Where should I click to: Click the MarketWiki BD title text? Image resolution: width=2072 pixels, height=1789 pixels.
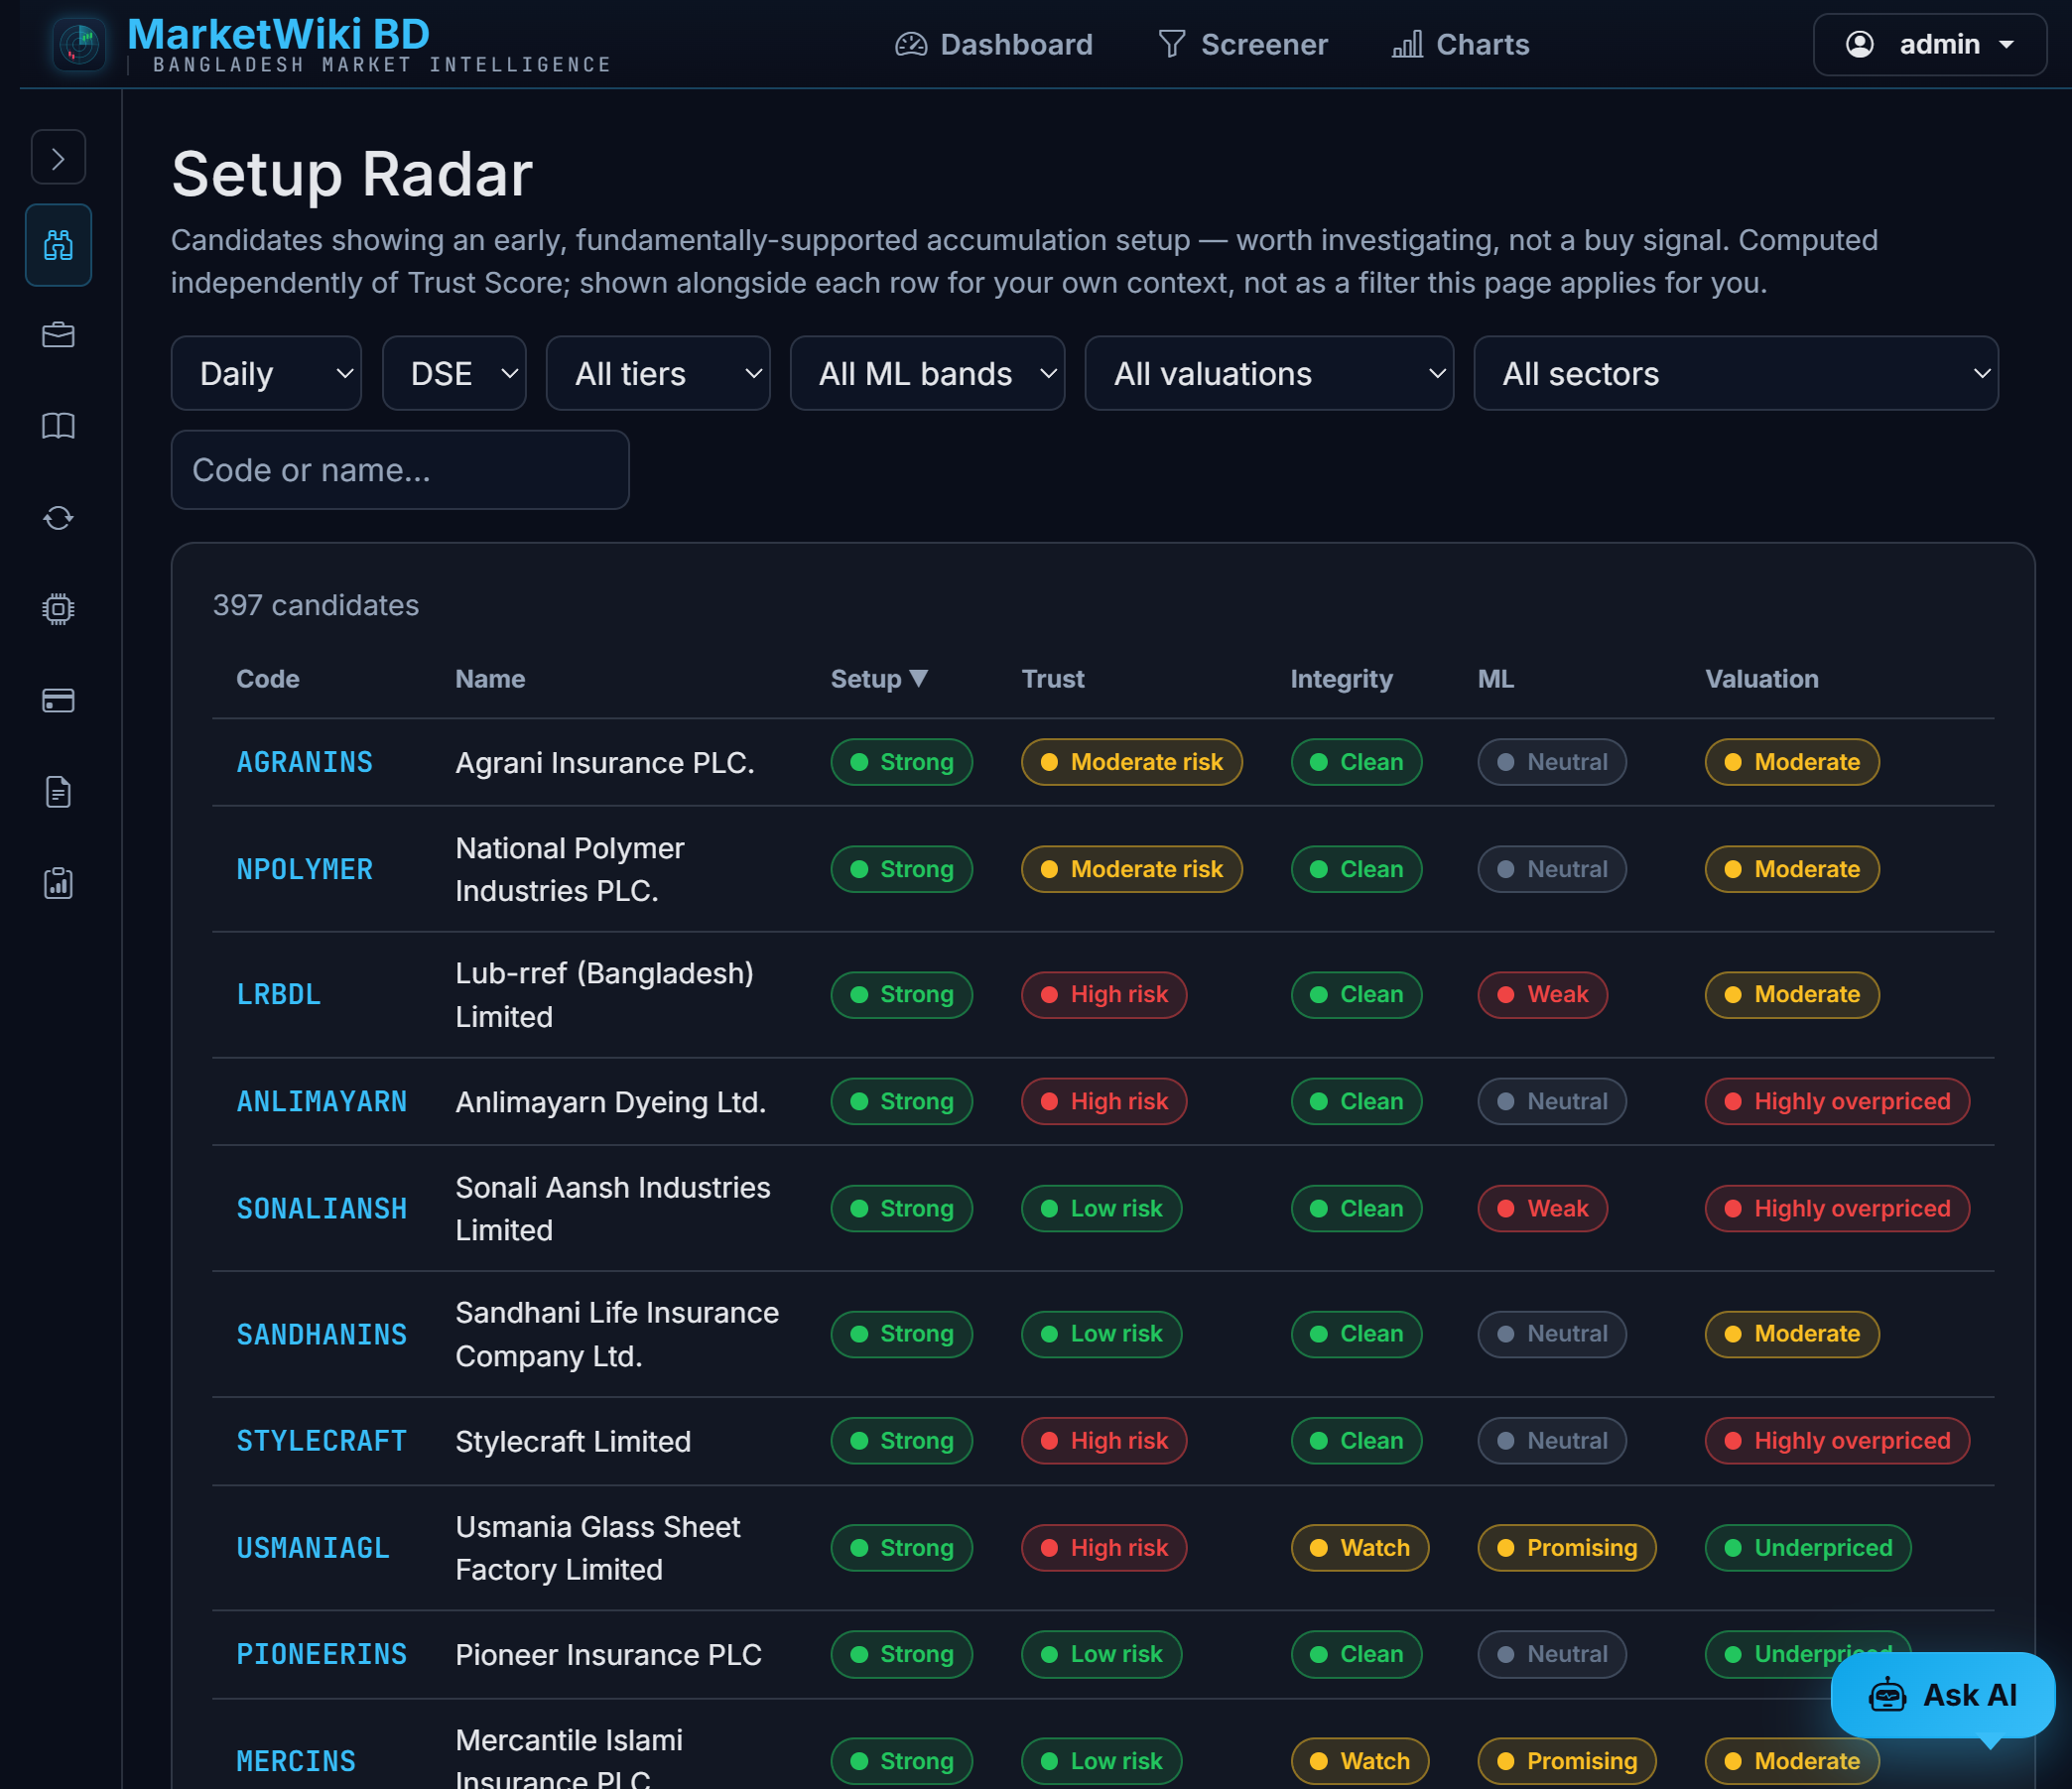pyautogui.click(x=278, y=34)
